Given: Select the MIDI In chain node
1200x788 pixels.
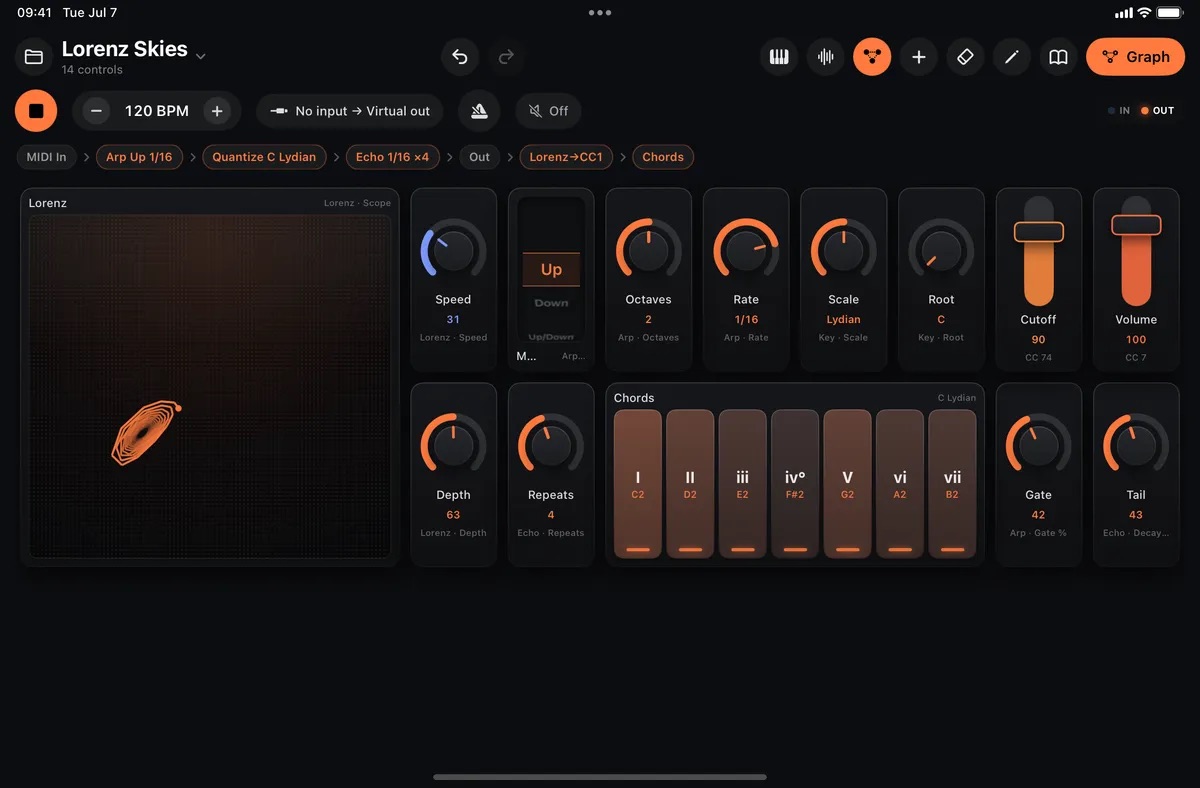Looking at the screenshot, I should [x=47, y=157].
